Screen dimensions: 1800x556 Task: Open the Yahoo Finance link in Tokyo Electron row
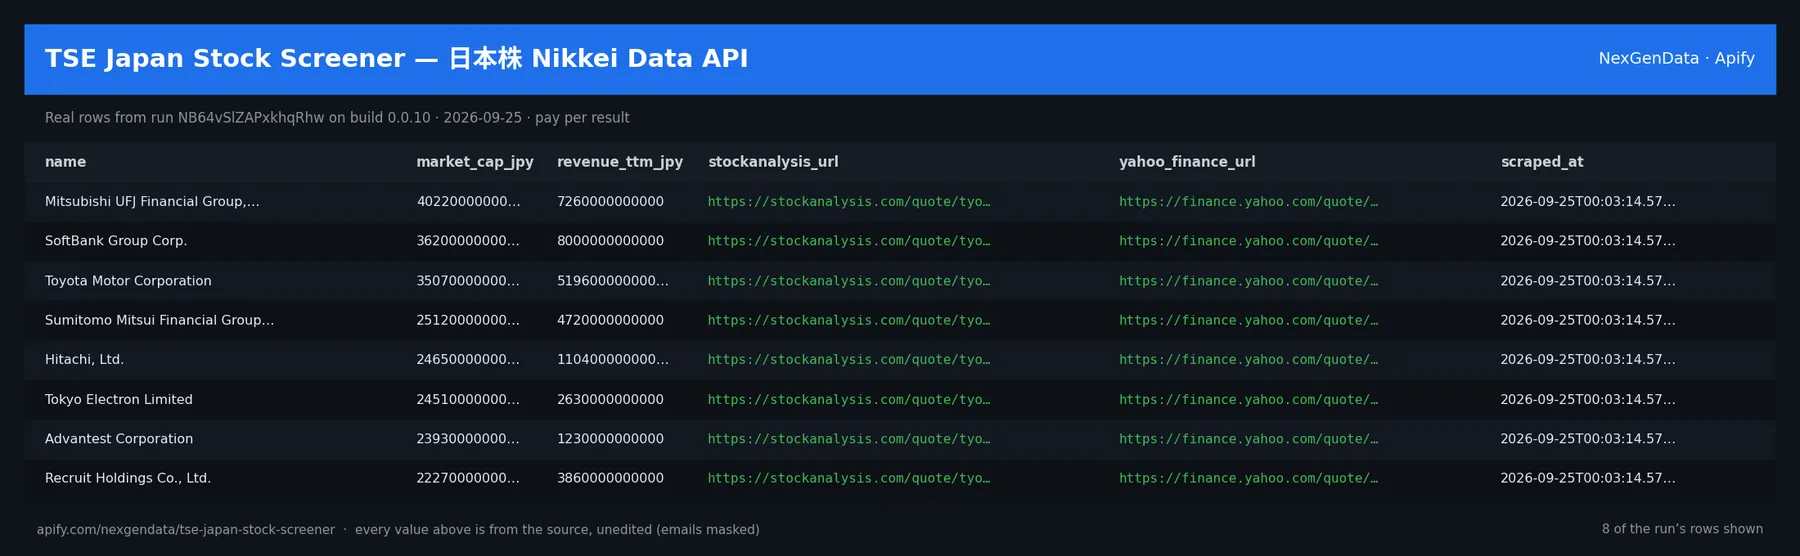tap(1248, 399)
